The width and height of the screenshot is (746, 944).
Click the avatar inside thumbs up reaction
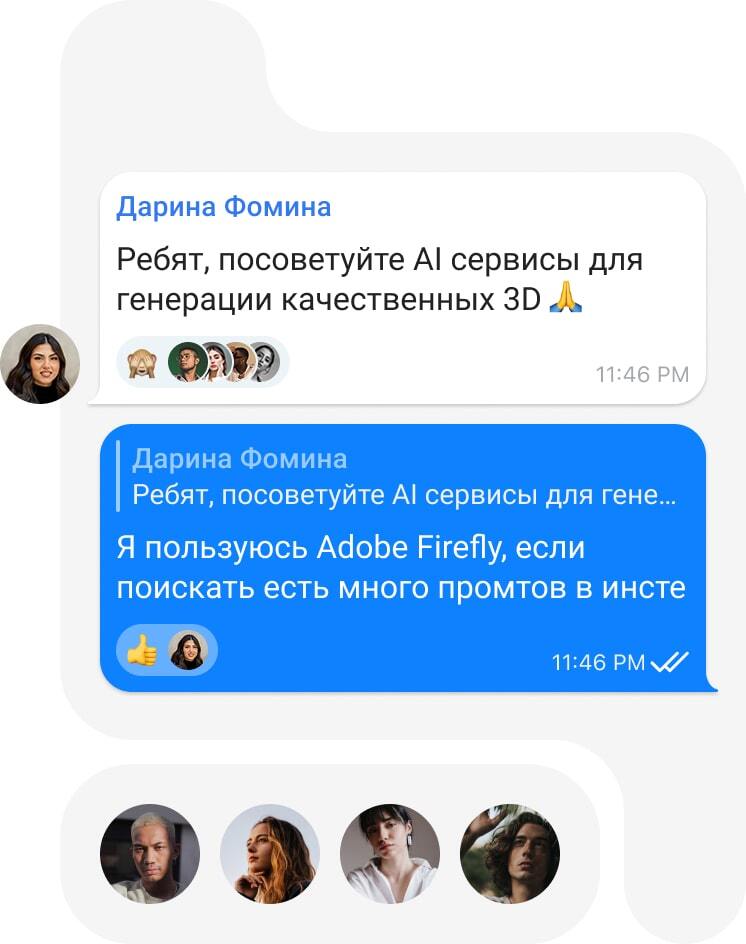(188, 650)
